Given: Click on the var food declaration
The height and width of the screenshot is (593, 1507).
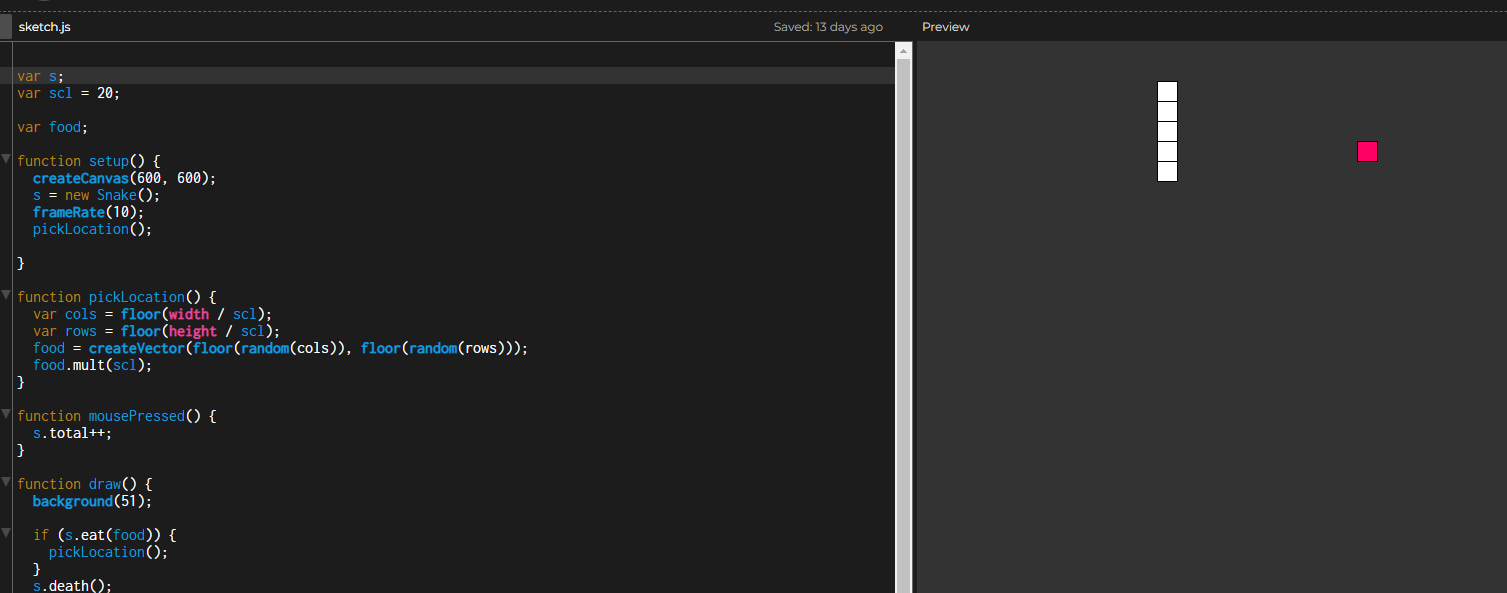Looking at the screenshot, I should (x=53, y=127).
